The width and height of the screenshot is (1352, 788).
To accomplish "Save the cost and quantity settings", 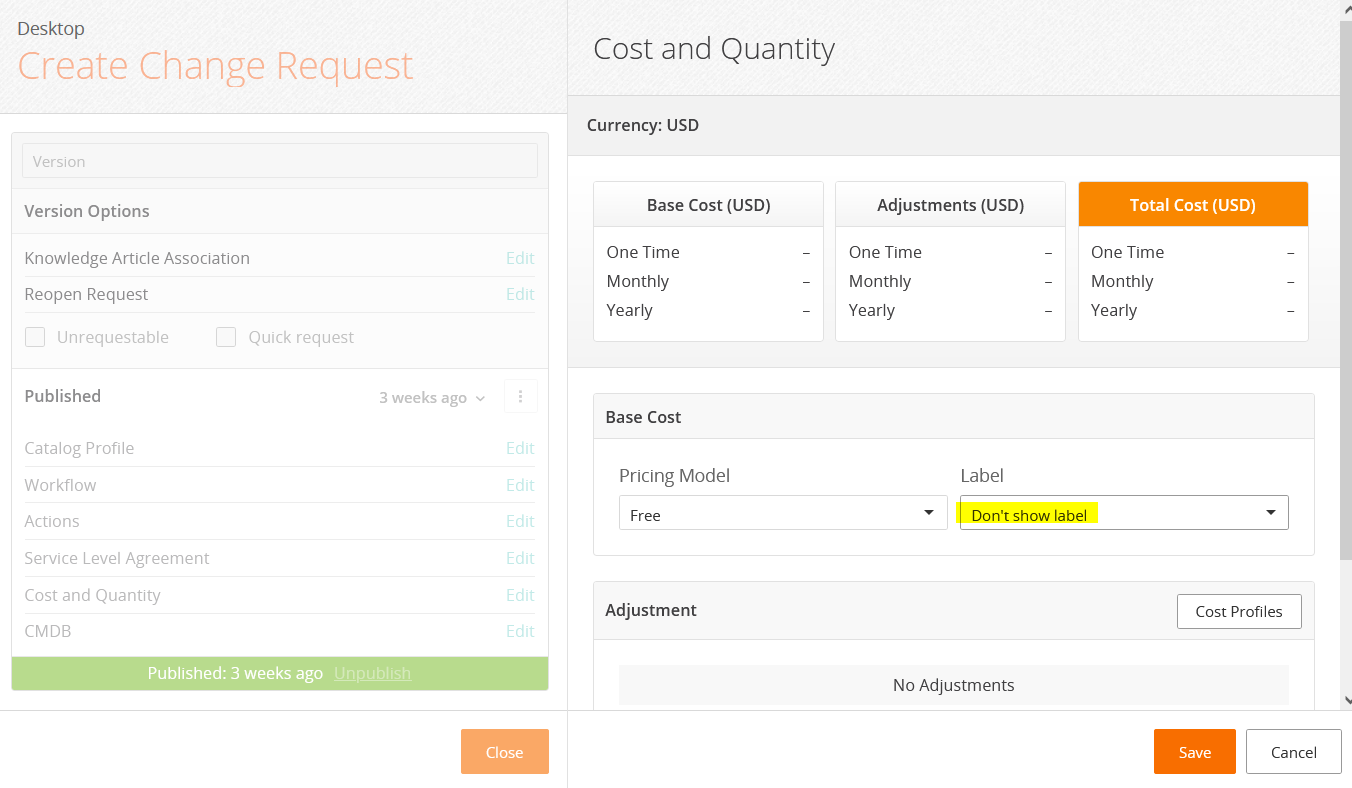I will 1195,752.
